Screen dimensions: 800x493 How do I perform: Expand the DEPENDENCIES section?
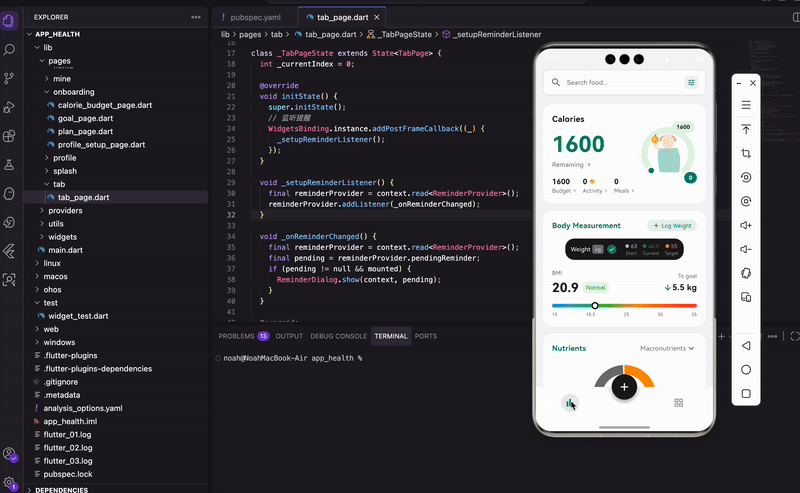[x=62, y=489]
